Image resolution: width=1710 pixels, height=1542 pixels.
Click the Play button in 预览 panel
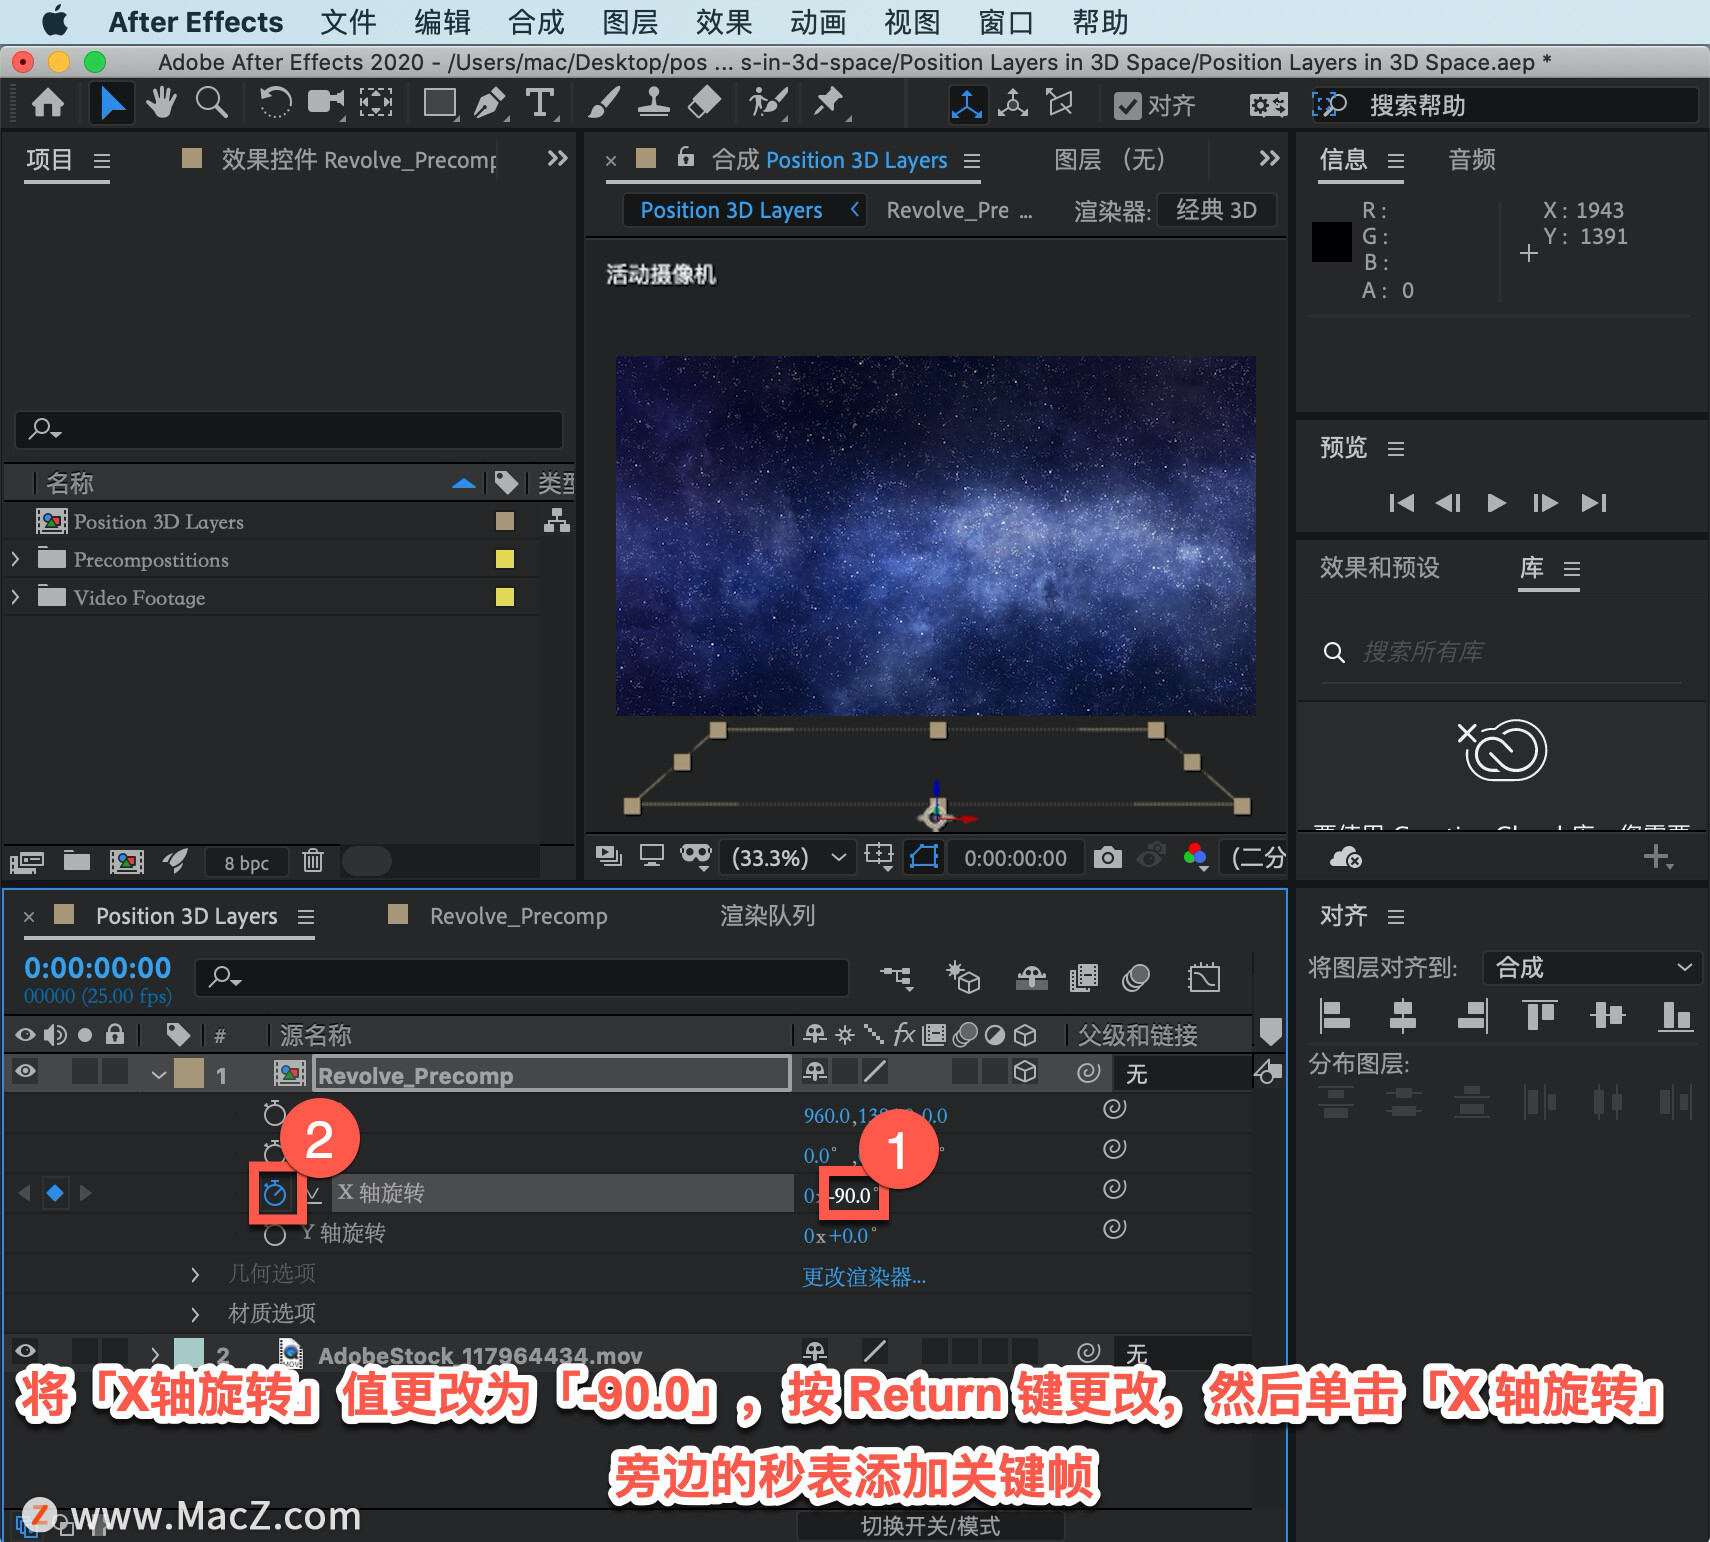[1496, 503]
